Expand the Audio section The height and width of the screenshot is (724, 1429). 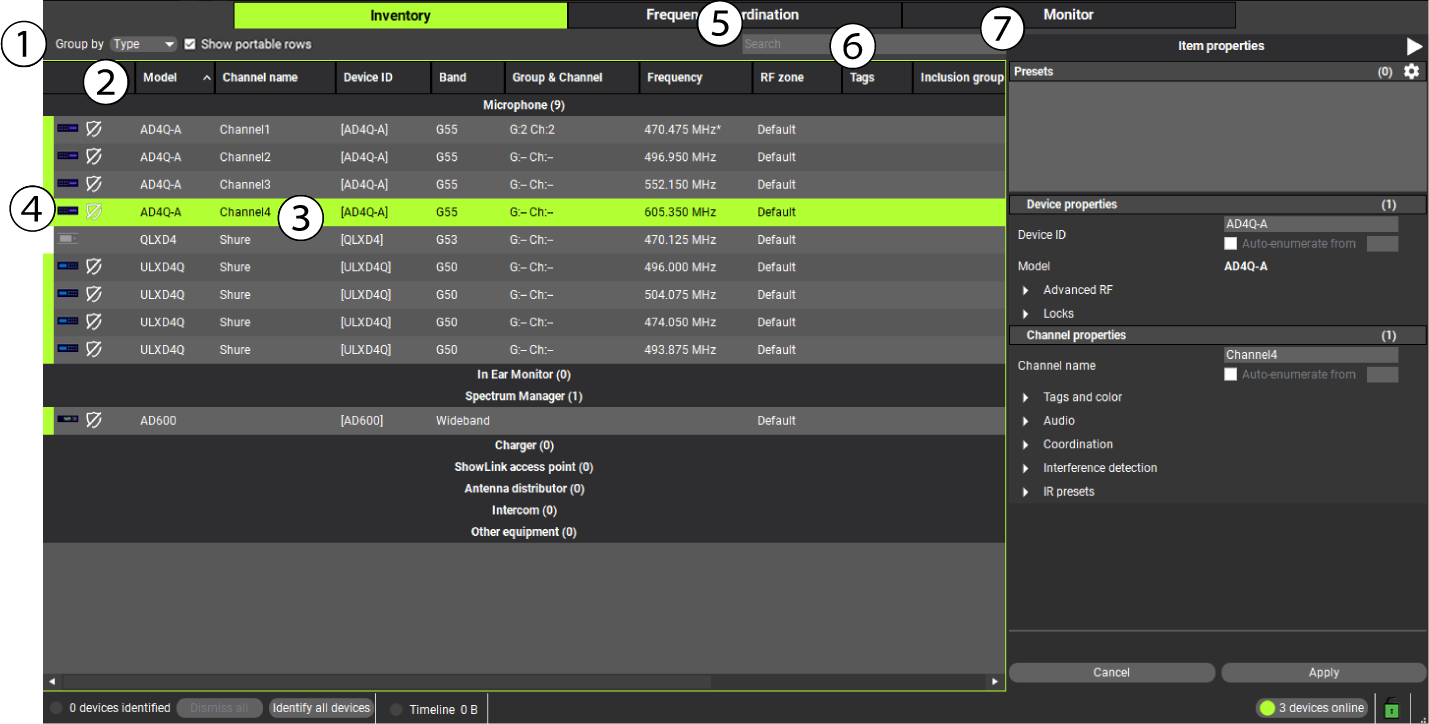[1026, 421]
